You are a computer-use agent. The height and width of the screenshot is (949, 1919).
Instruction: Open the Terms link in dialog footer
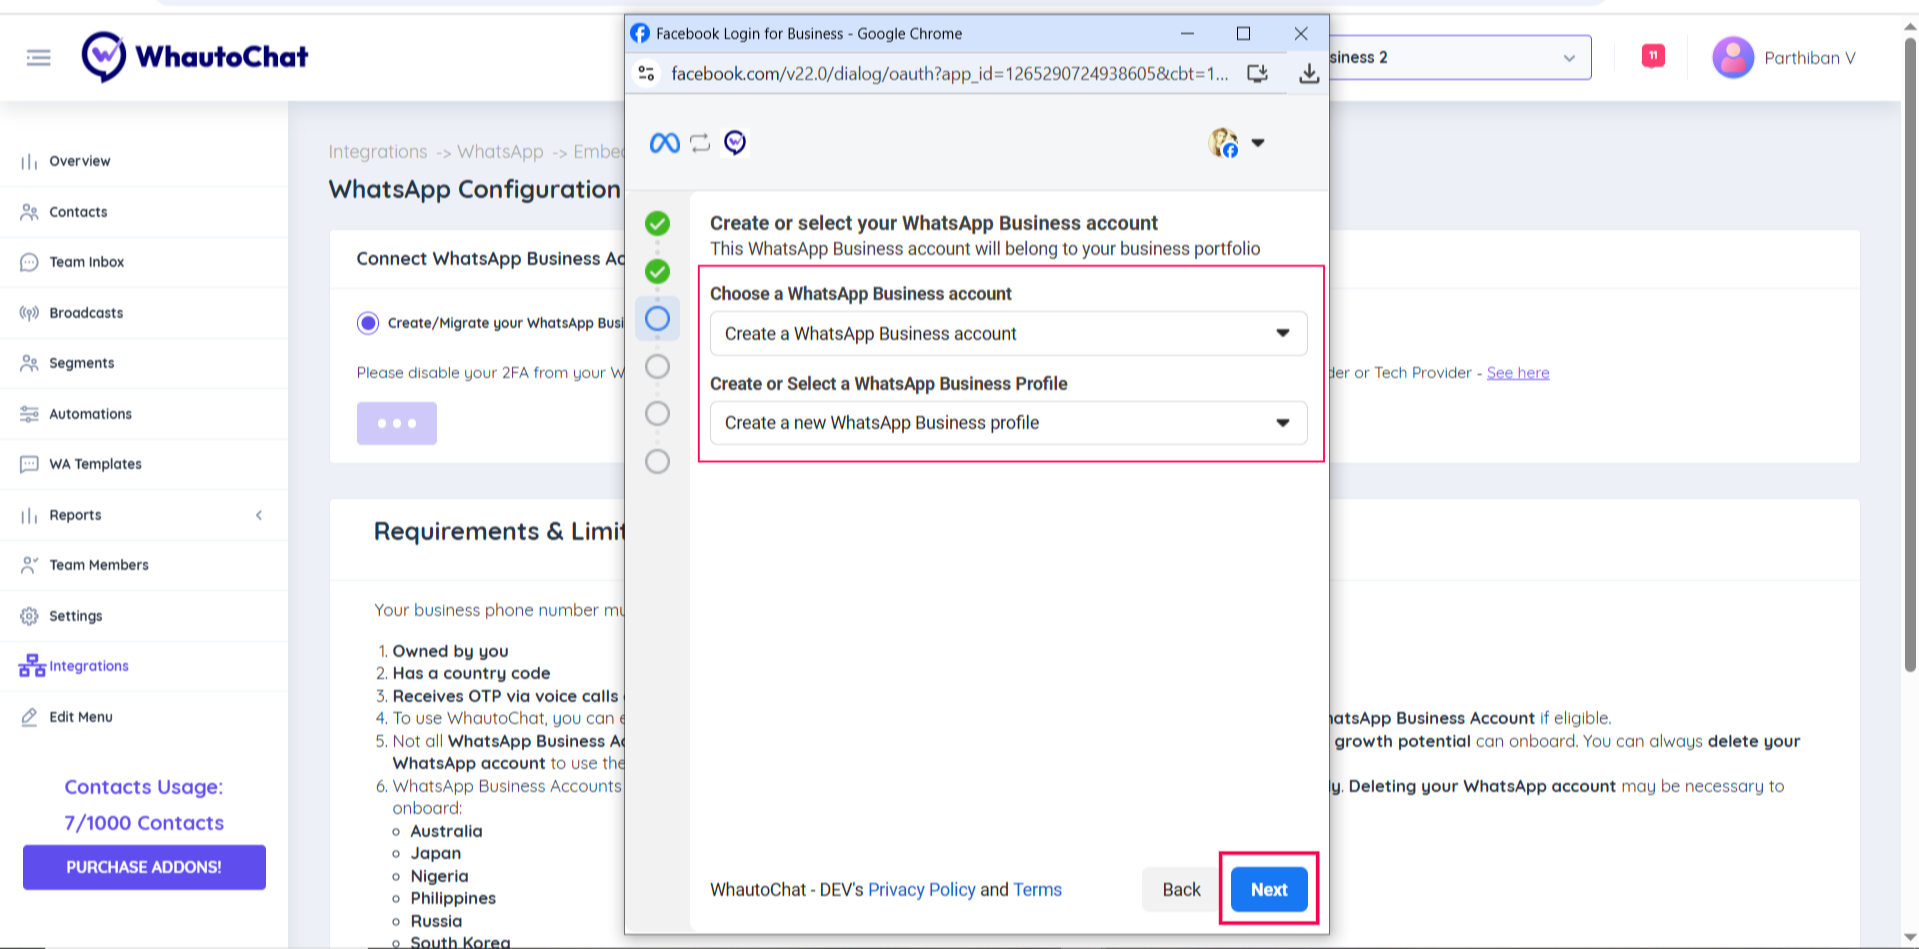(1037, 889)
